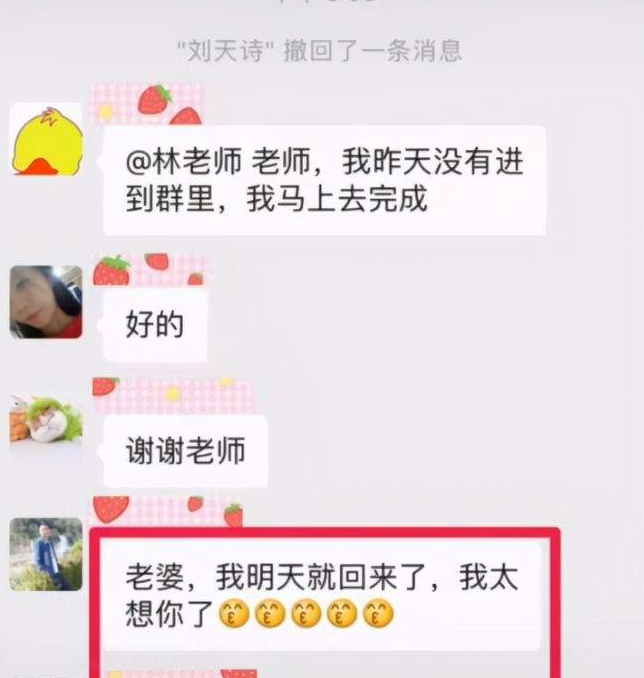Image resolution: width=644 pixels, height=678 pixels.
Task: Click the first kissing face emoji
Action: click(x=234, y=614)
